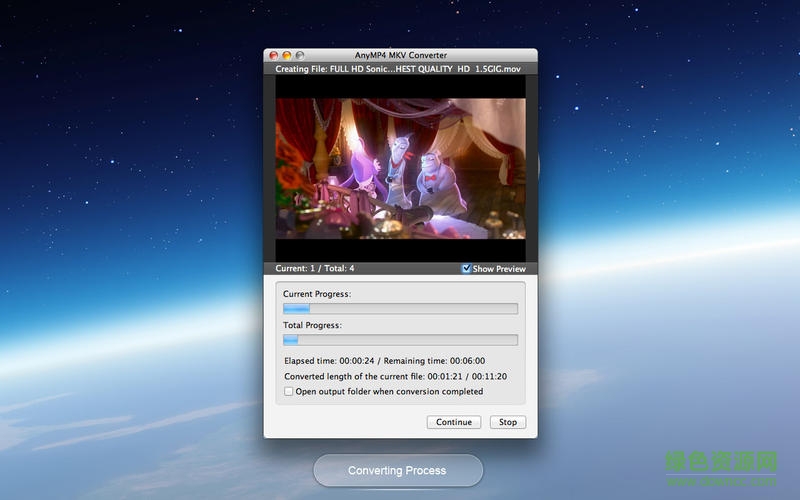Click the Elapsed time readout
800x500 pixels.
tap(384, 360)
